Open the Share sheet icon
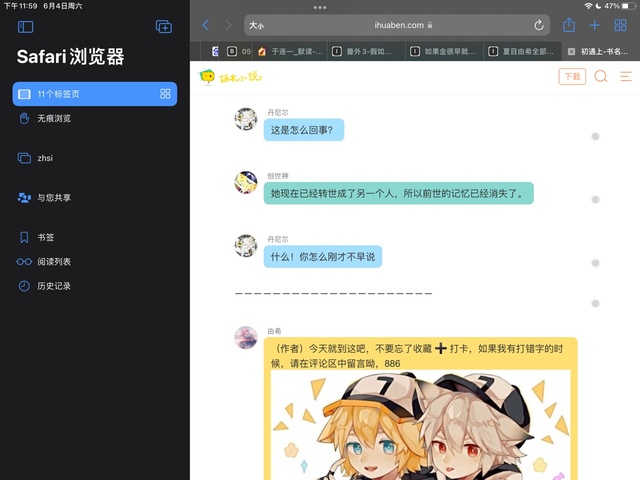This screenshot has width=640, height=480. pyautogui.click(x=569, y=25)
